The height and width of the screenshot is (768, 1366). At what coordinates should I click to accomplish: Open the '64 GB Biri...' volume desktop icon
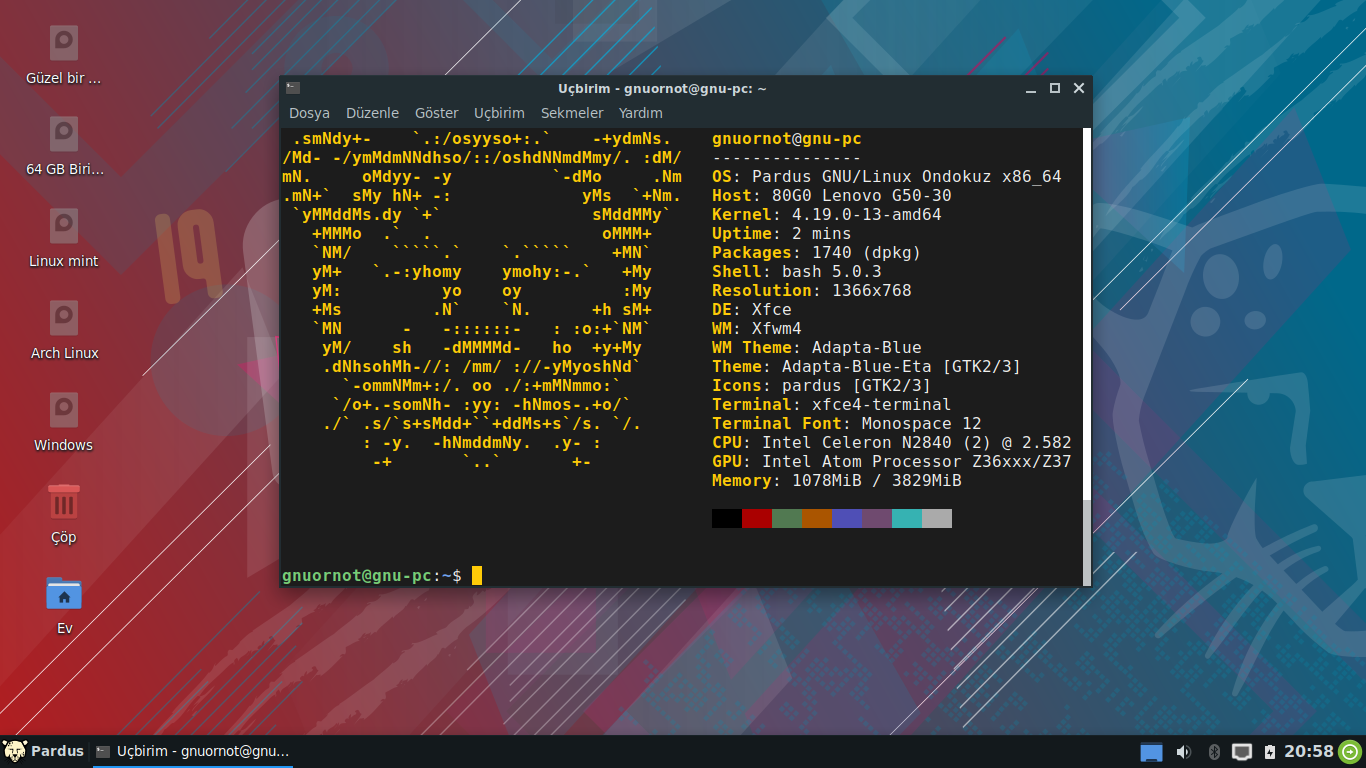coord(64,133)
